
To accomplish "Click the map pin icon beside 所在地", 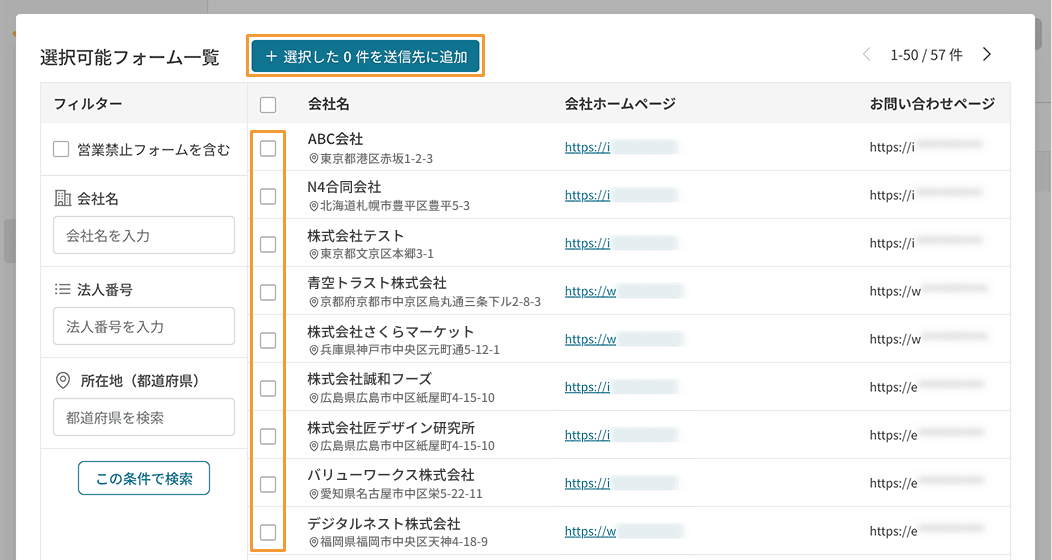I will coord(62,380).
